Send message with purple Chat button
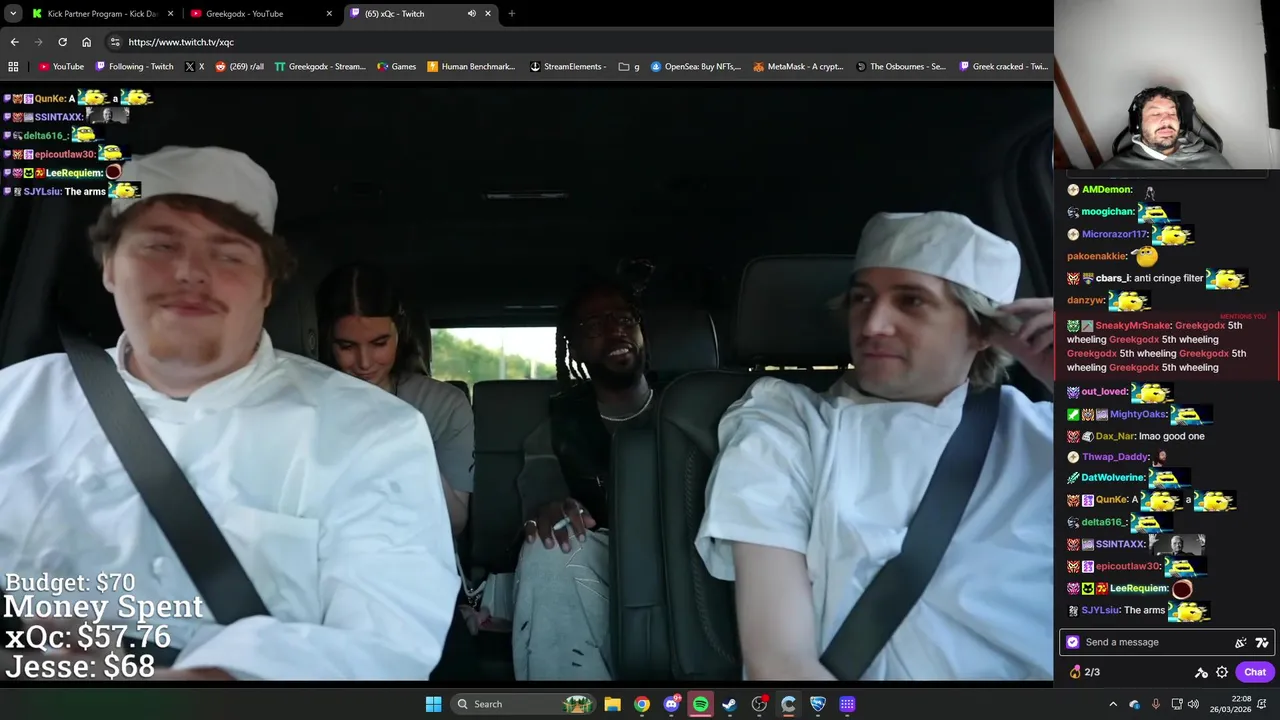The image size is (1280, 720). click(1255, 672)
